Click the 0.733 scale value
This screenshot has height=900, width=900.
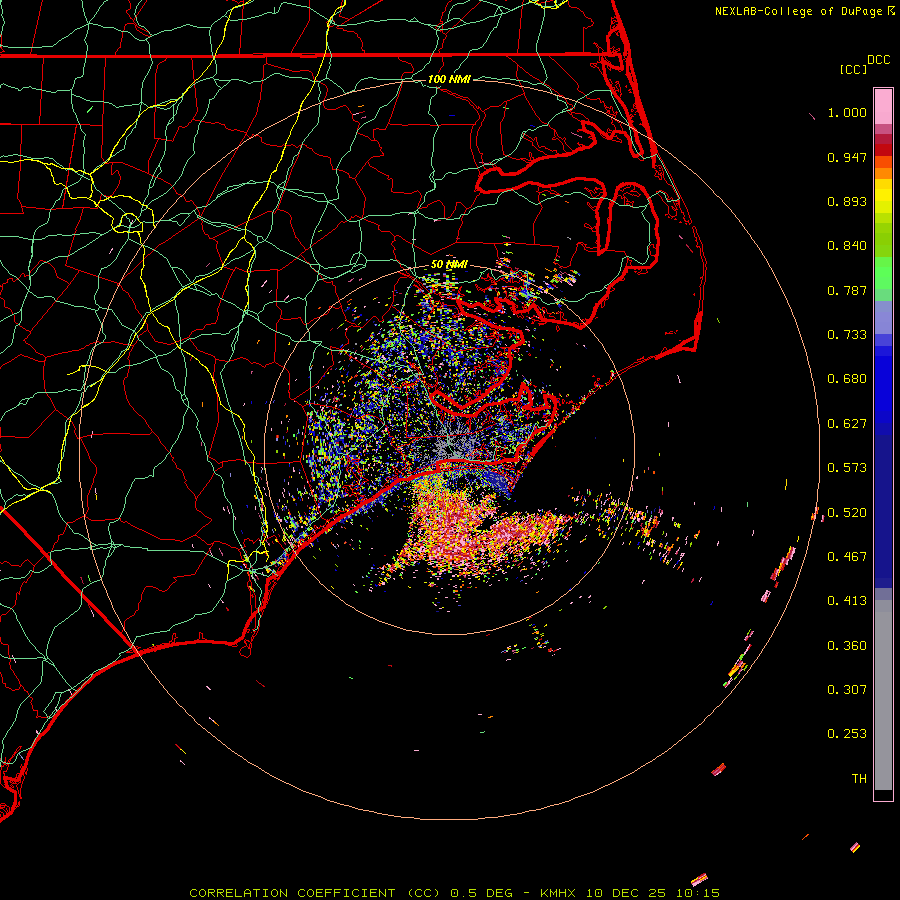tap(847, 335)
